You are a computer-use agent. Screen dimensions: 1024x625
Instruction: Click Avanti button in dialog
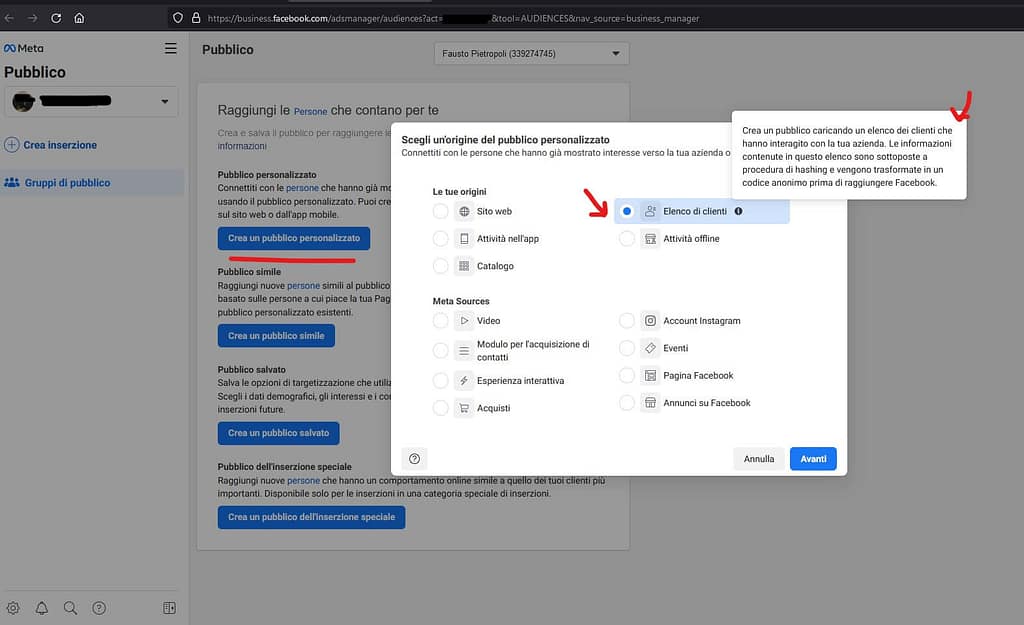813,458
